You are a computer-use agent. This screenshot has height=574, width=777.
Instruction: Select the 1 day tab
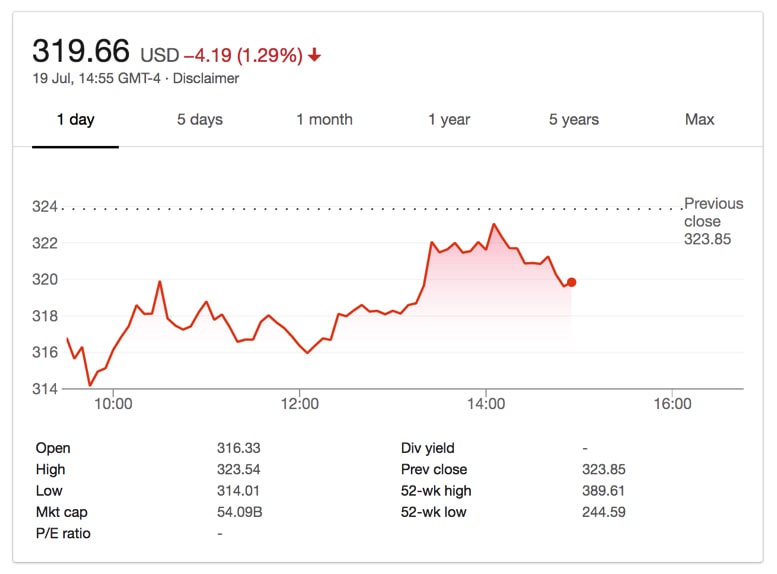pyautogui.click(x=75, y=119)
